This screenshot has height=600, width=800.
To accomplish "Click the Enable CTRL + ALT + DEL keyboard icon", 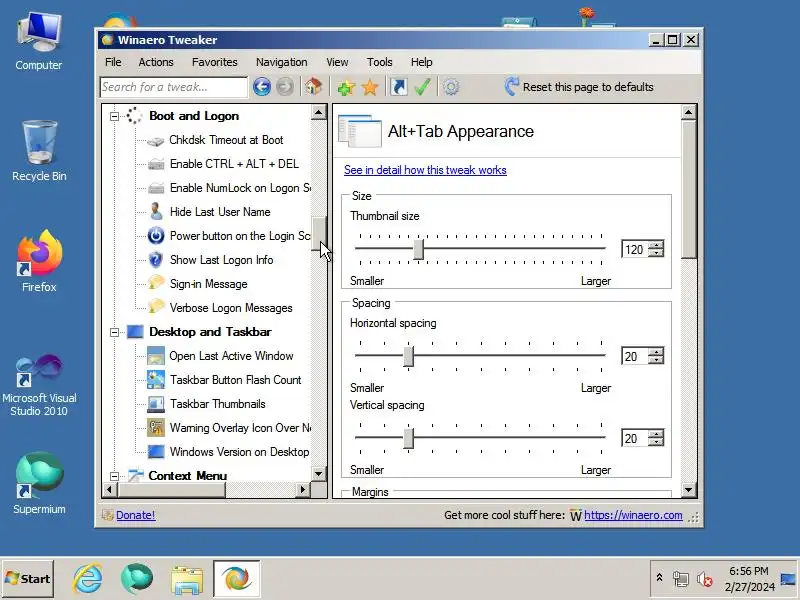I will [x=156, y=164].
